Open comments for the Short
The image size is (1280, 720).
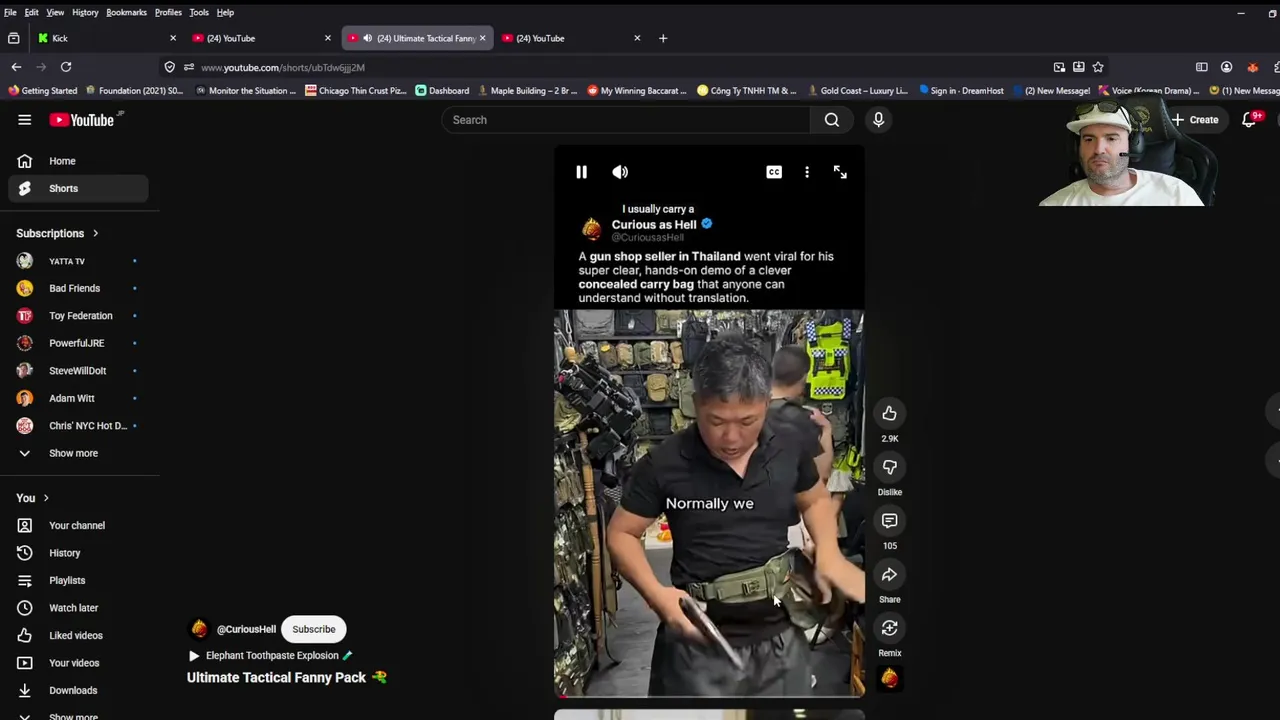click(x=889, y=521)
